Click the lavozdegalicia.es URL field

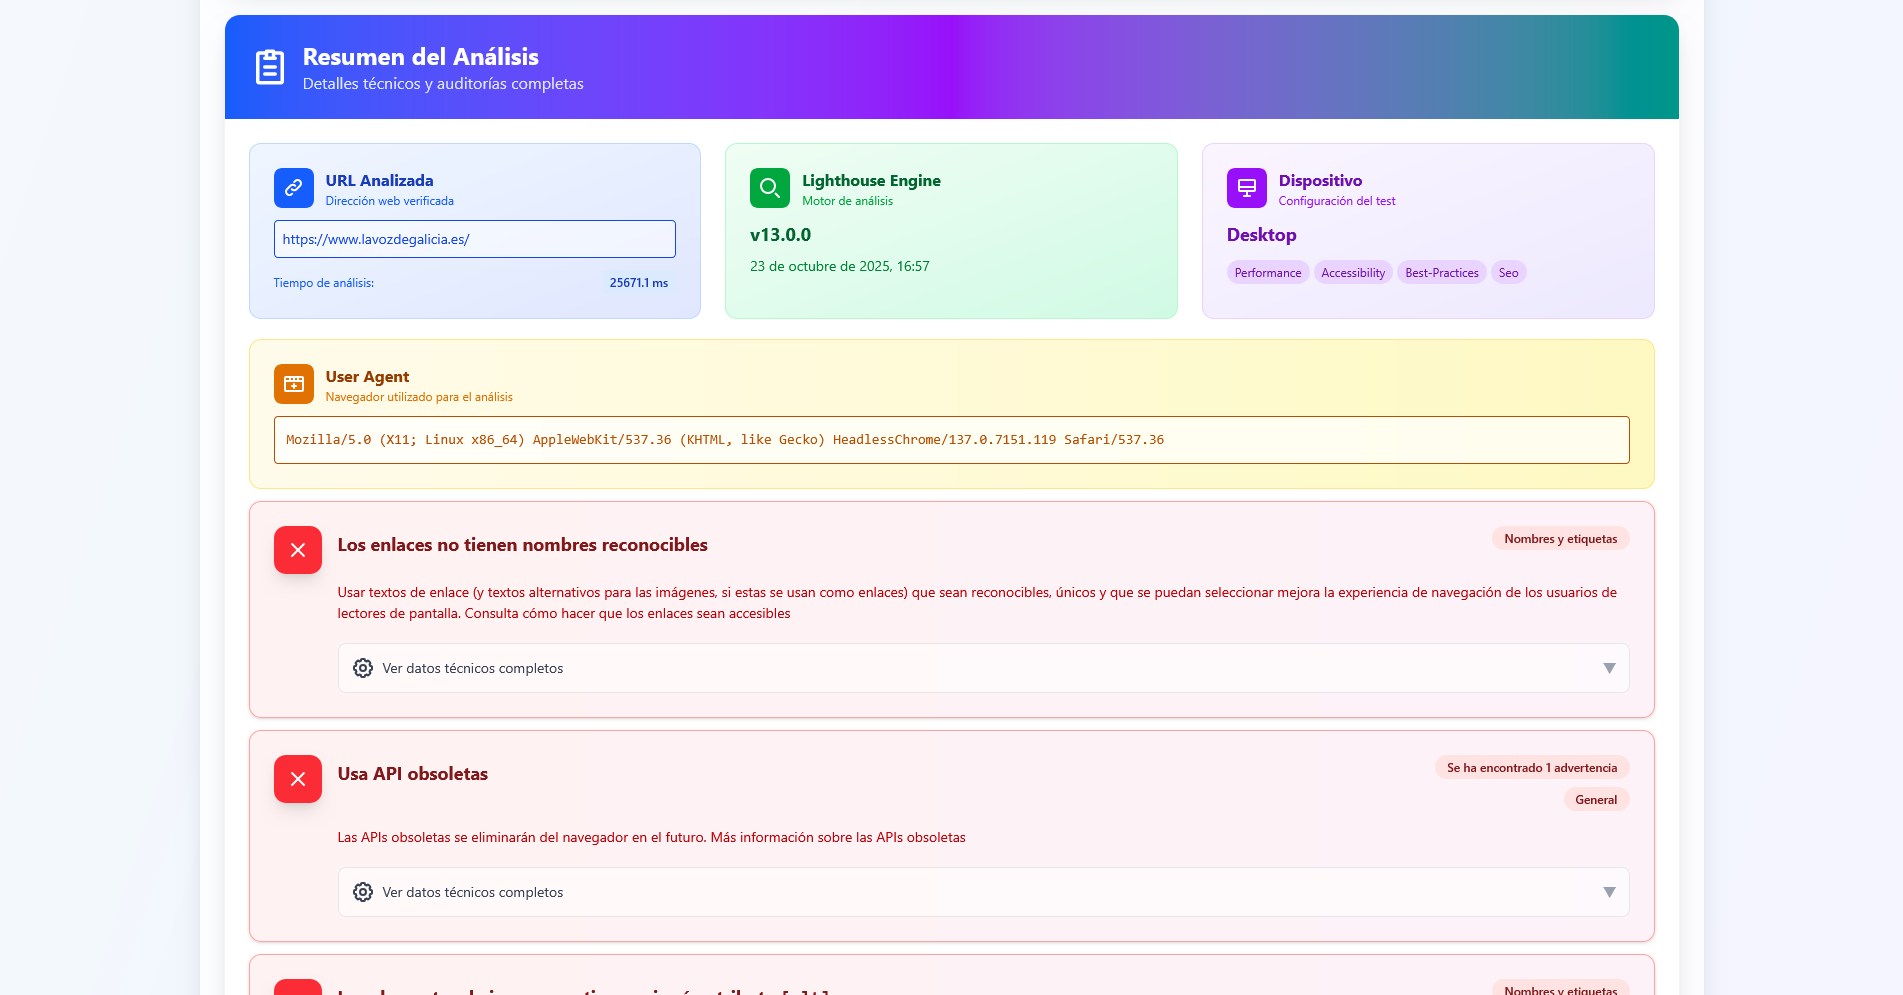(474, 239)
